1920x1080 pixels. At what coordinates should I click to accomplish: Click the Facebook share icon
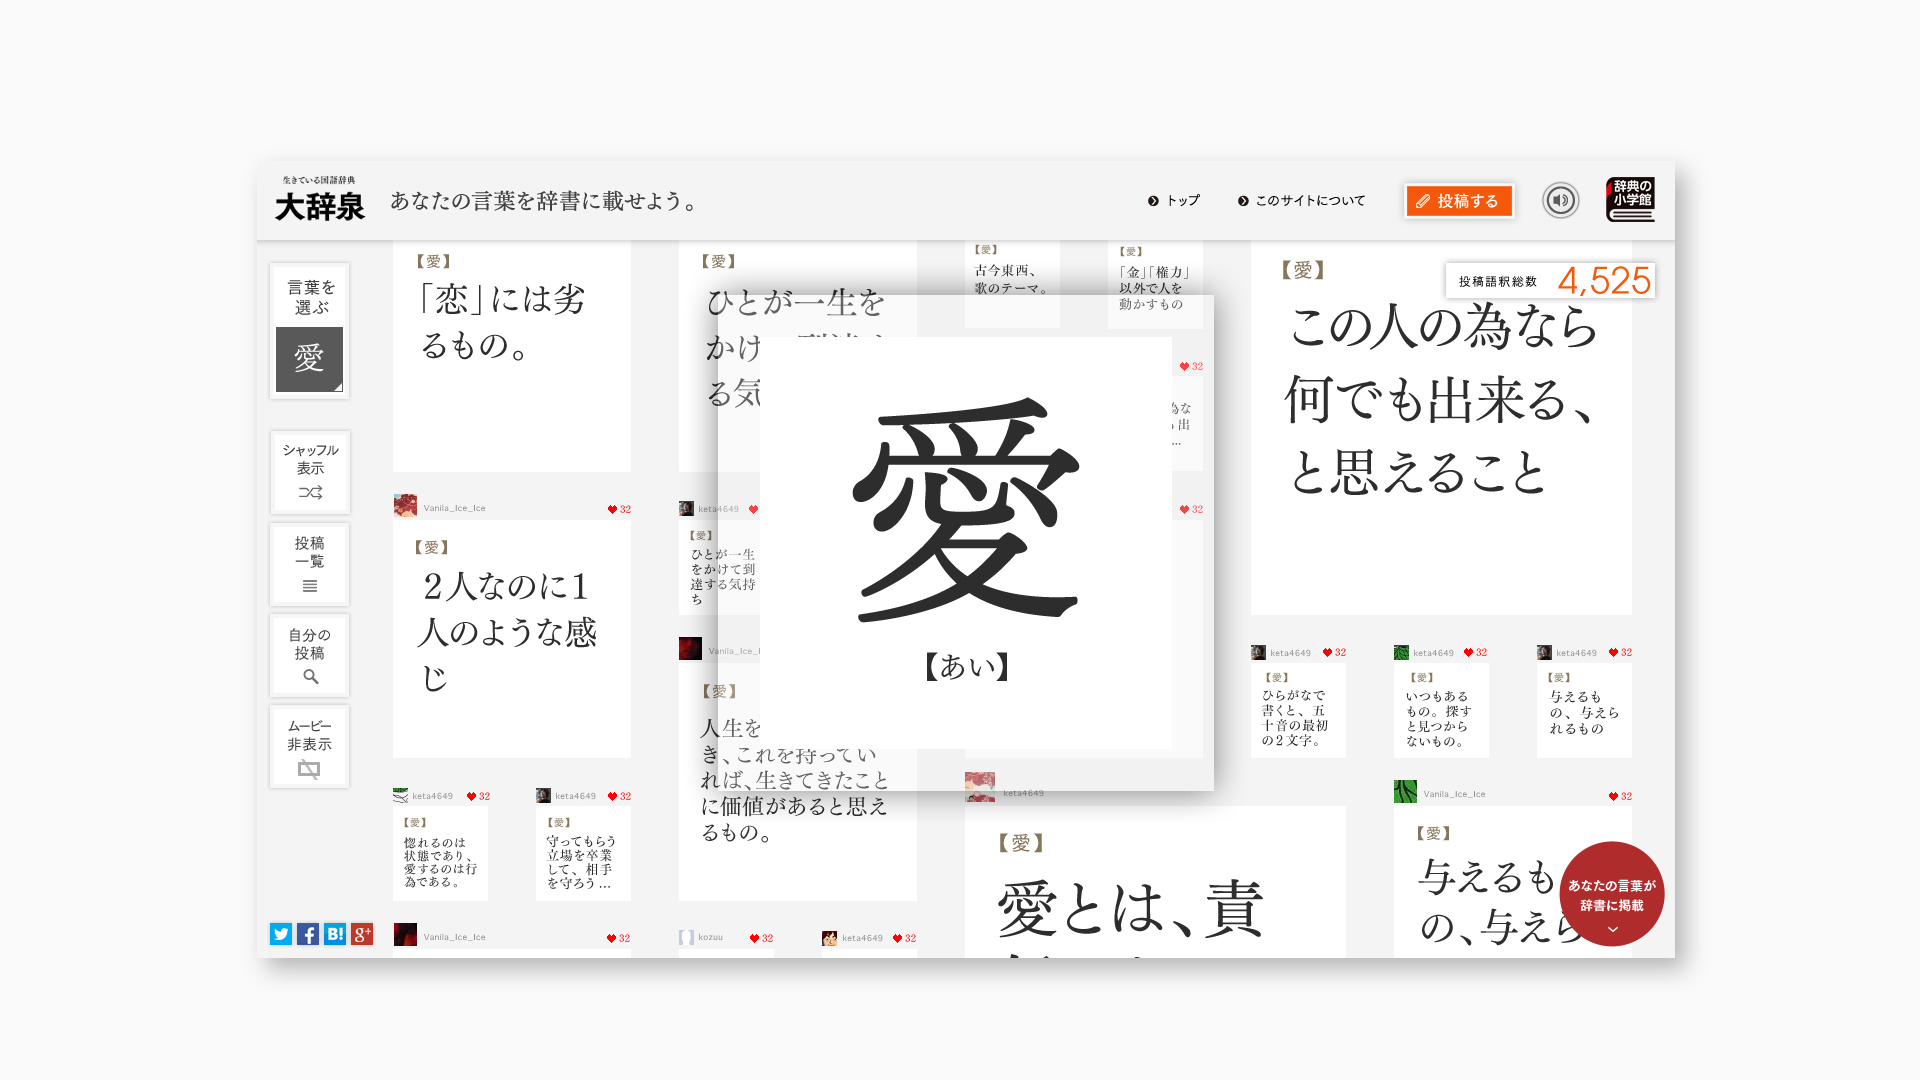pos(308,934)
